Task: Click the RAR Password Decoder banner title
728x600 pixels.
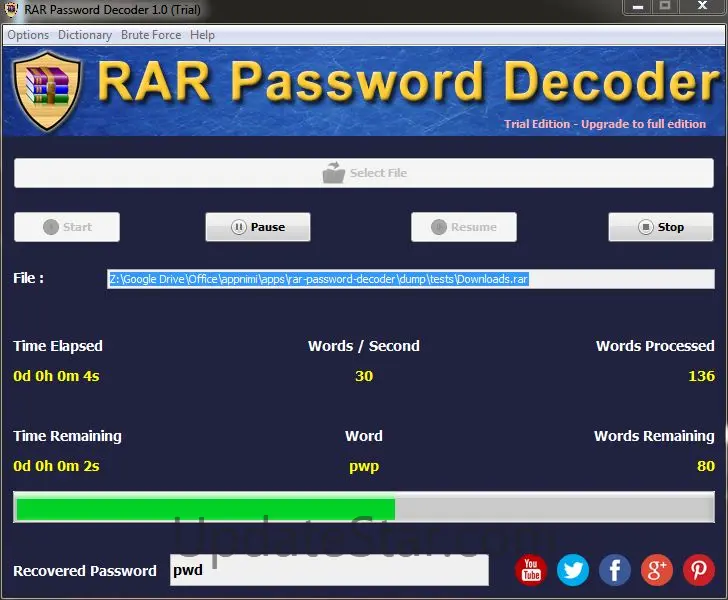Action: [x=408, y=82]
